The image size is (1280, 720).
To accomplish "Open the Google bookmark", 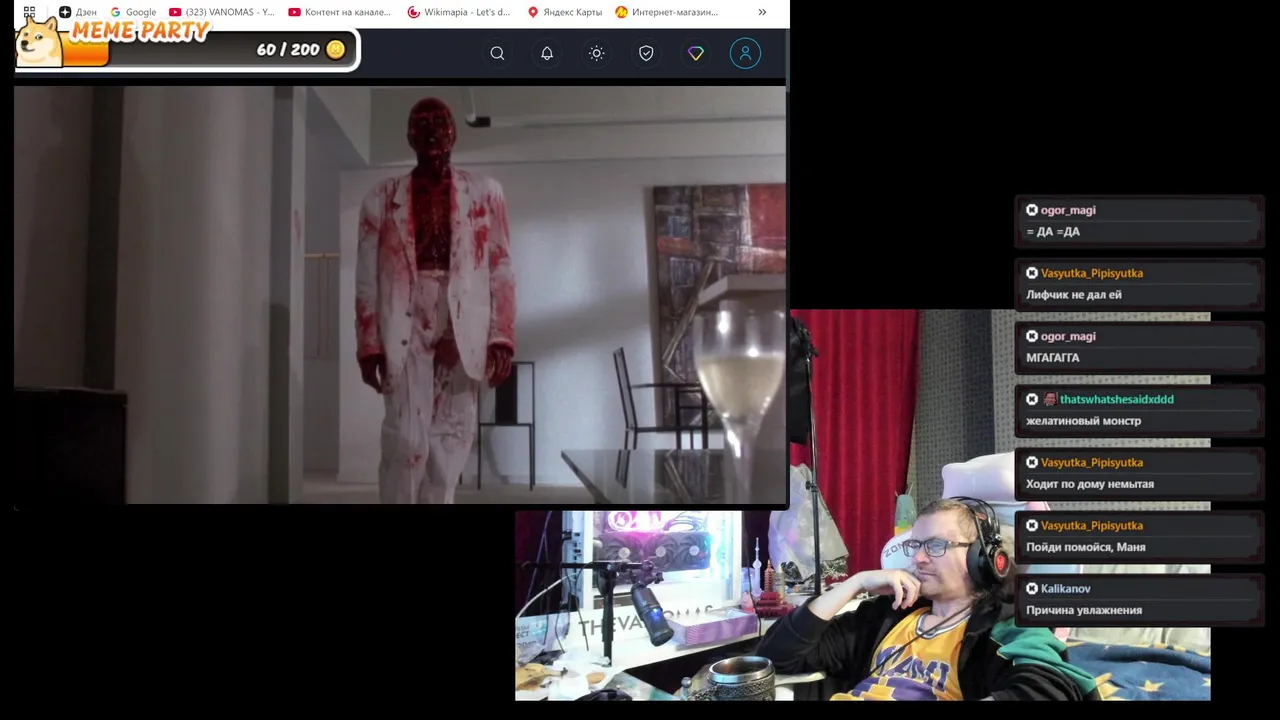I will (x=133, y=12).
